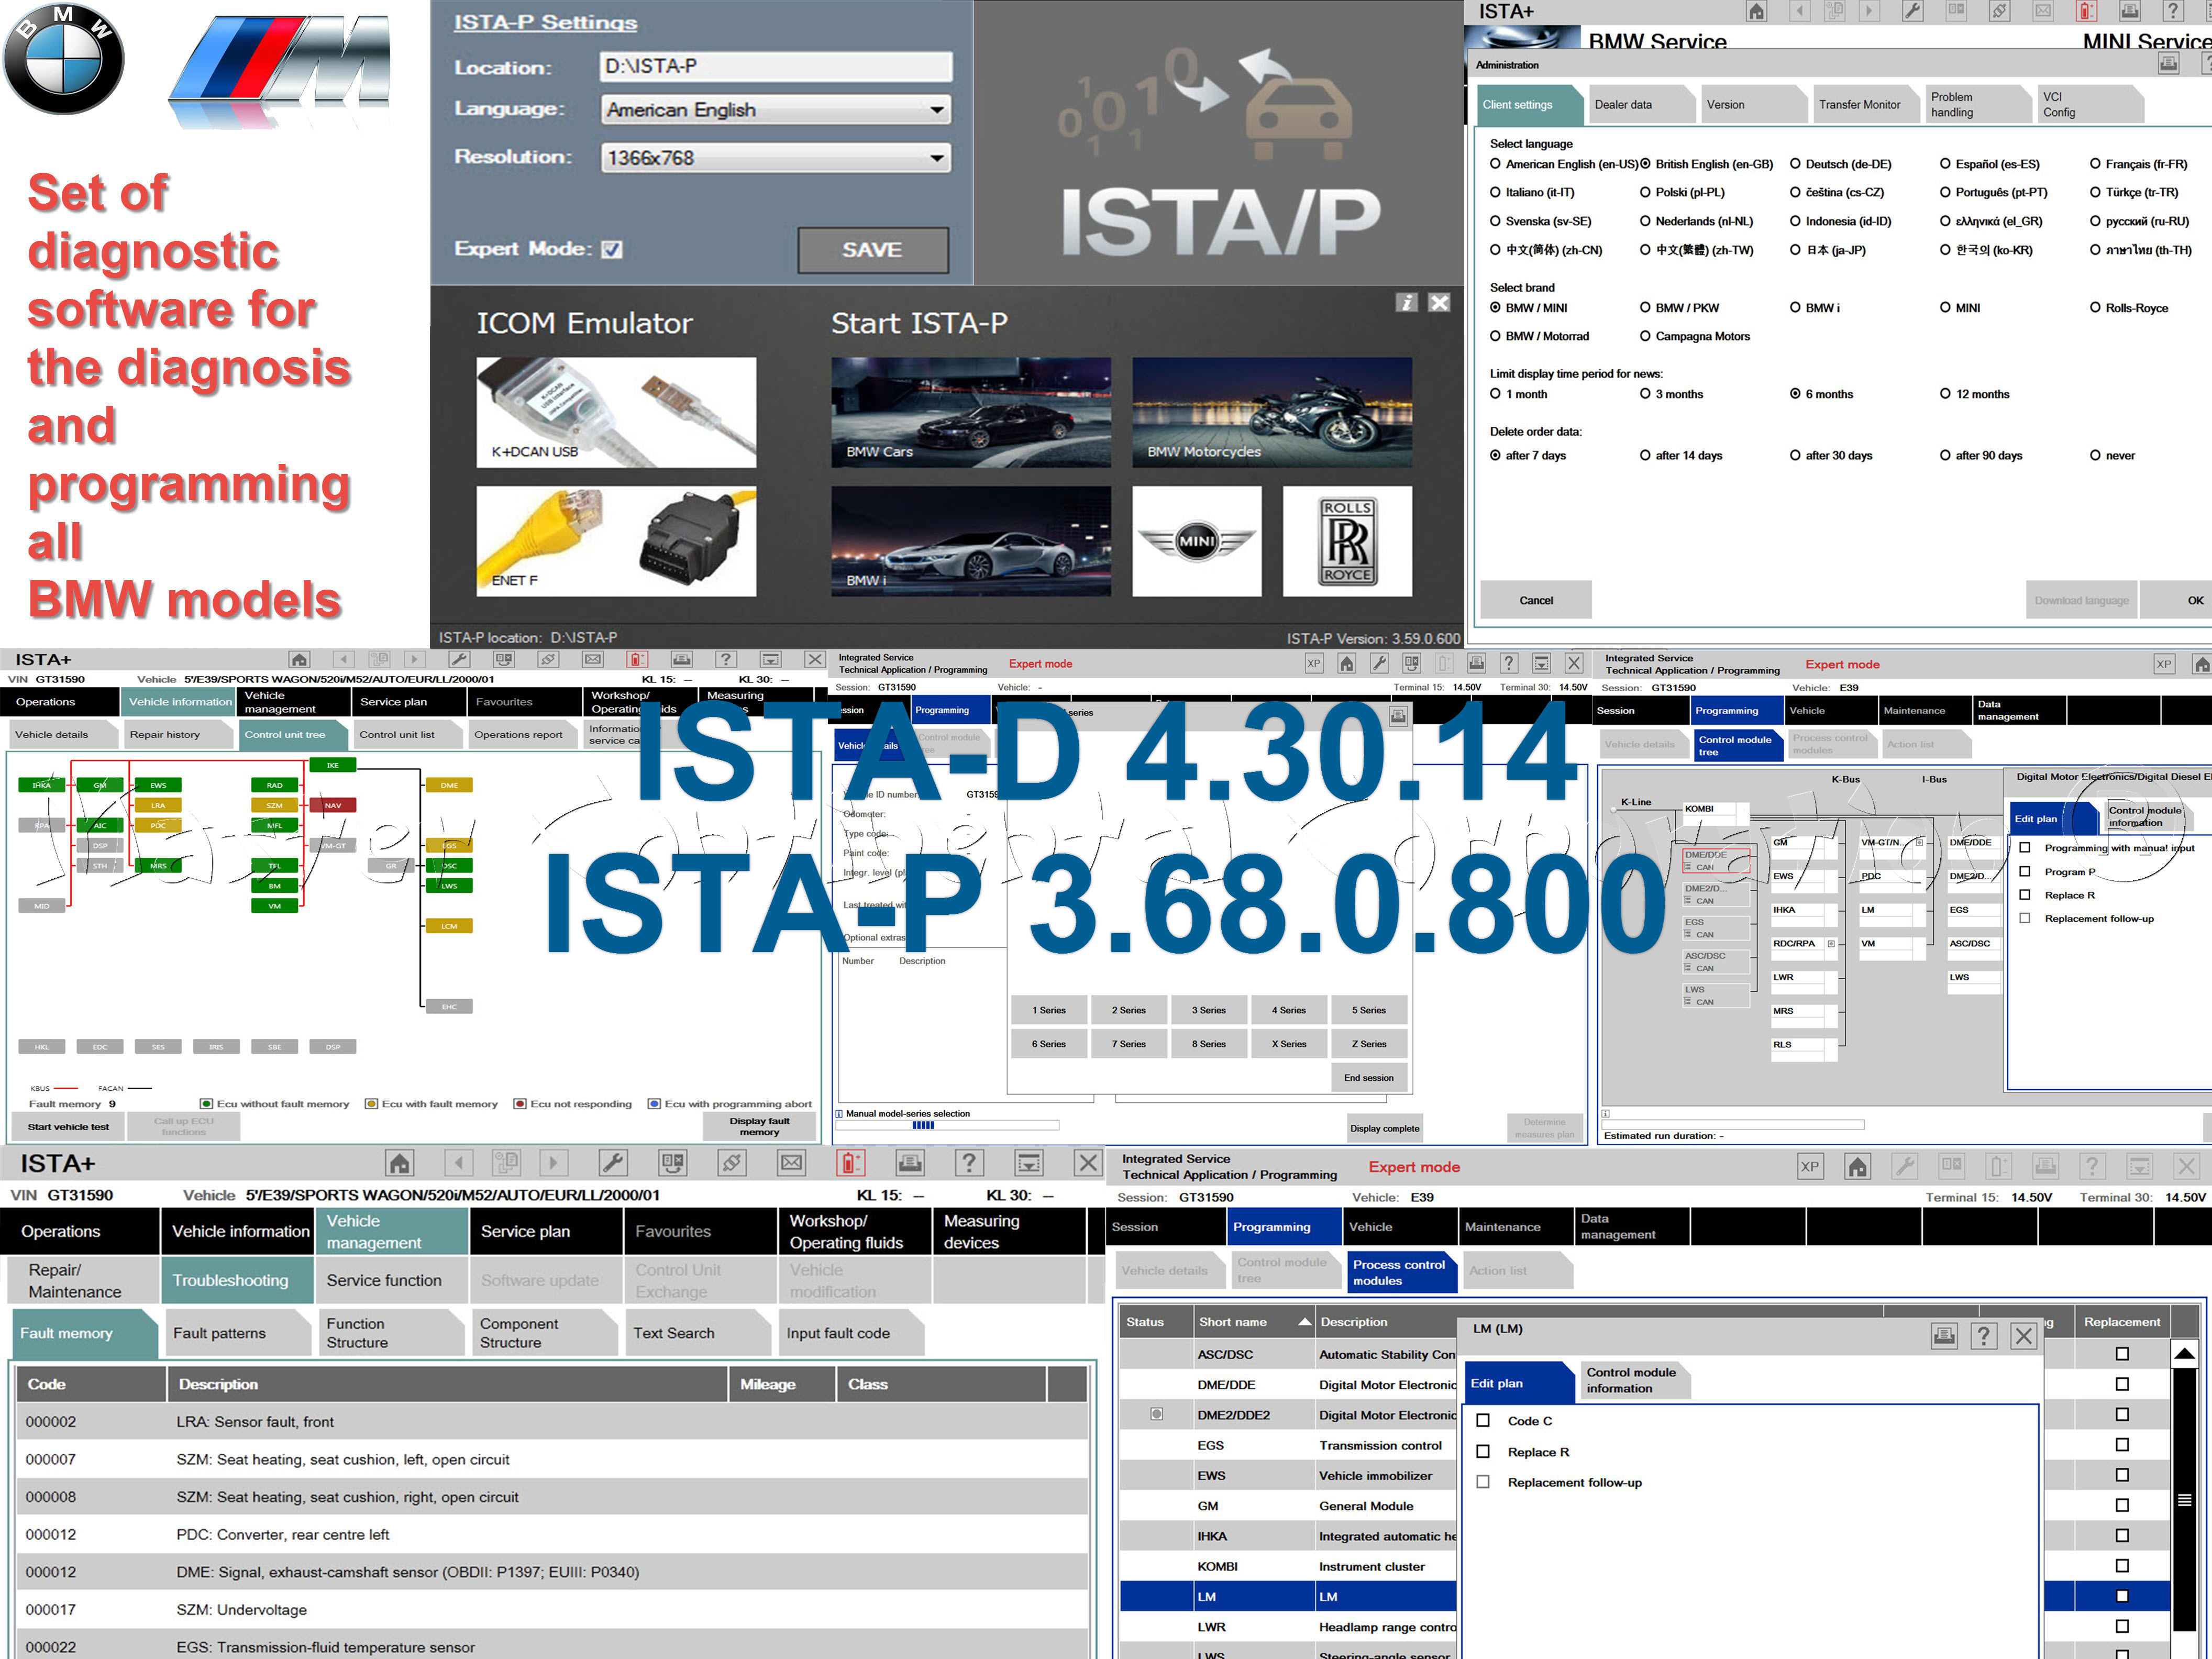Expand RDC/RPA node plus in control module tree
Image resolution: width=2212 pixels, height=1659 pixels.
tap(1831, 943)
